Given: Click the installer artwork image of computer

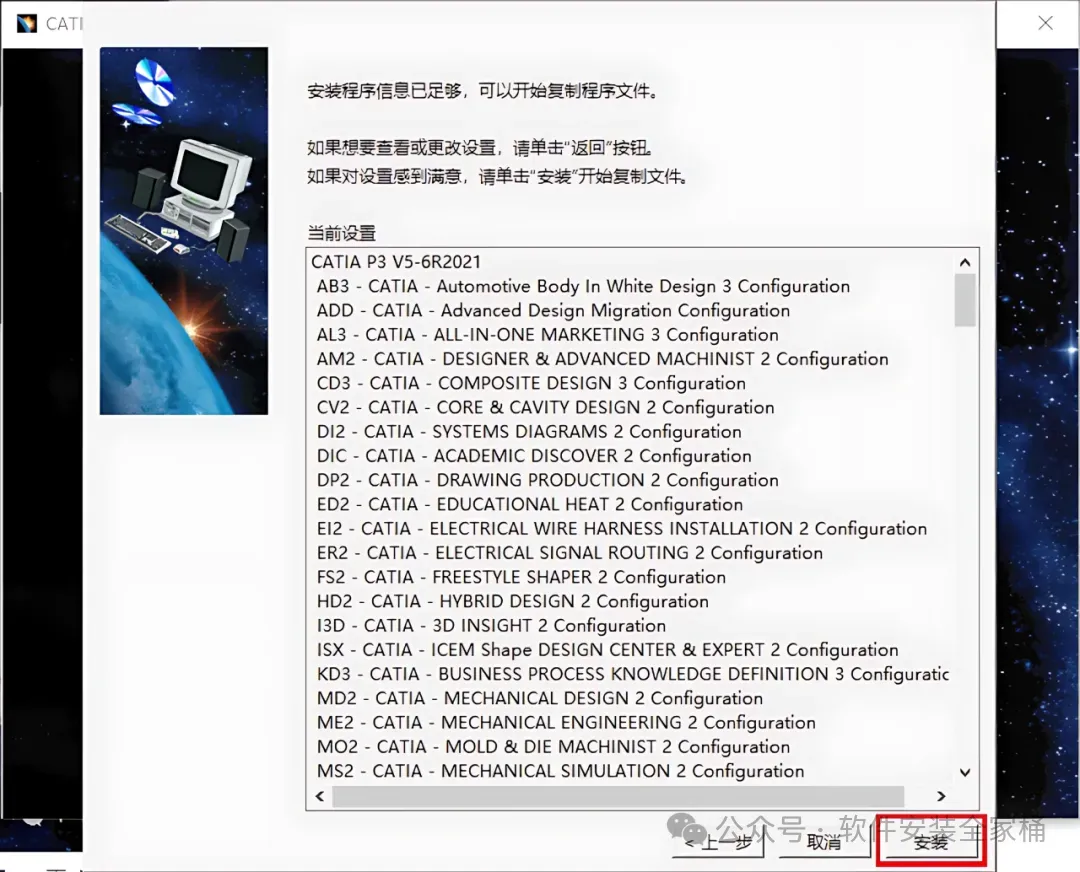Looking at the screenshot, I should [x=184, y=231].
